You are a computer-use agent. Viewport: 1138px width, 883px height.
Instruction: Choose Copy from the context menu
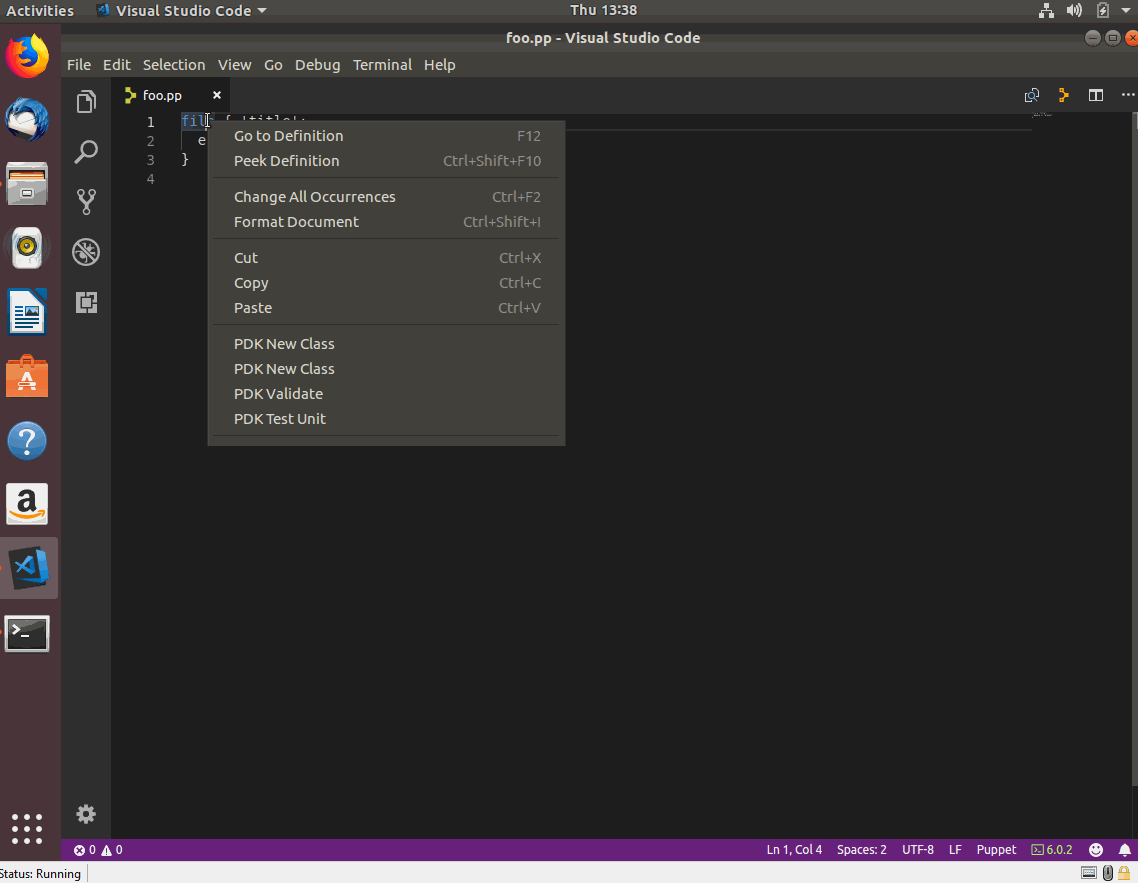pyautogui.click(x=386, y=283)
